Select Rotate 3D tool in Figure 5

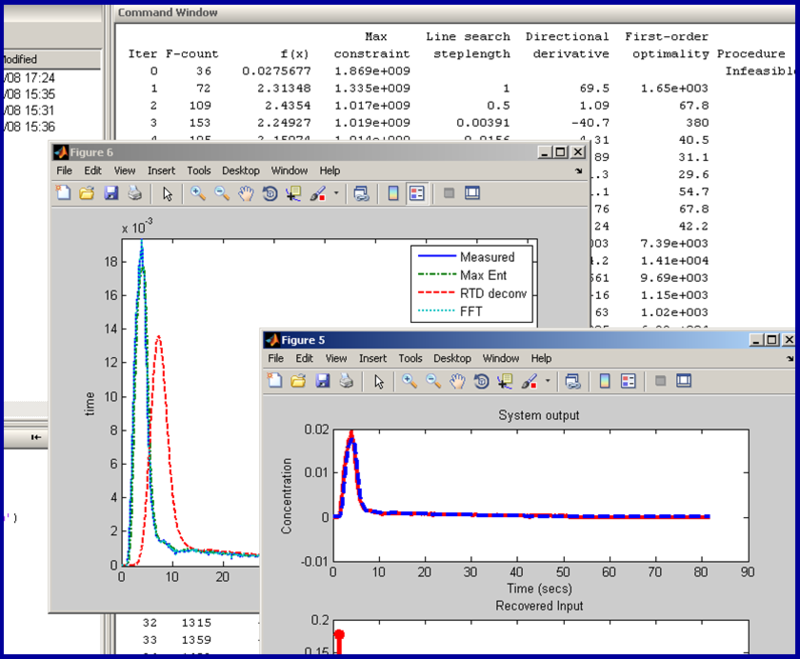[x=481, y=381]
